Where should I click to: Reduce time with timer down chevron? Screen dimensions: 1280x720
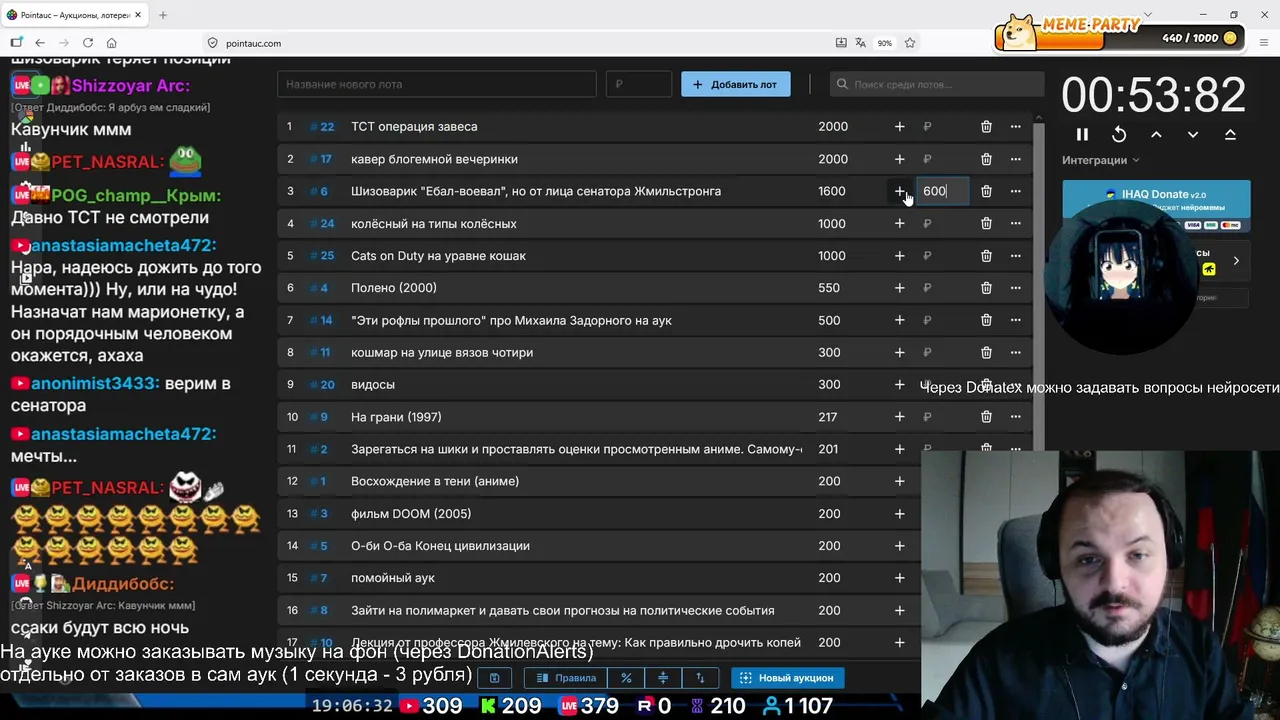click(x=1193, y=134)
